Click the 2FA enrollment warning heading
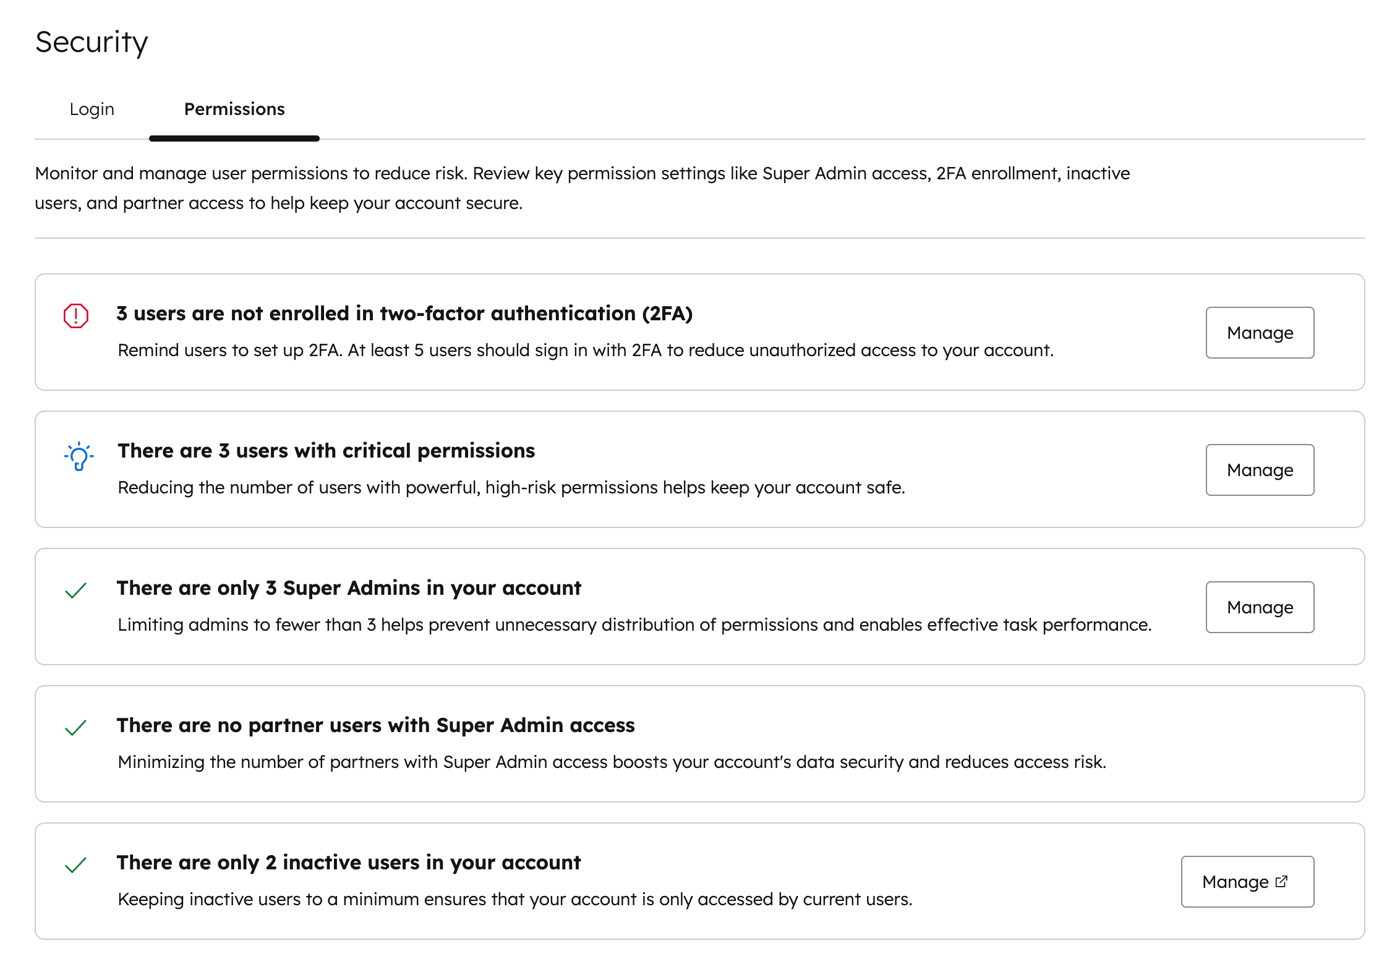1400x972 pixels. click(x=405, y=313)
